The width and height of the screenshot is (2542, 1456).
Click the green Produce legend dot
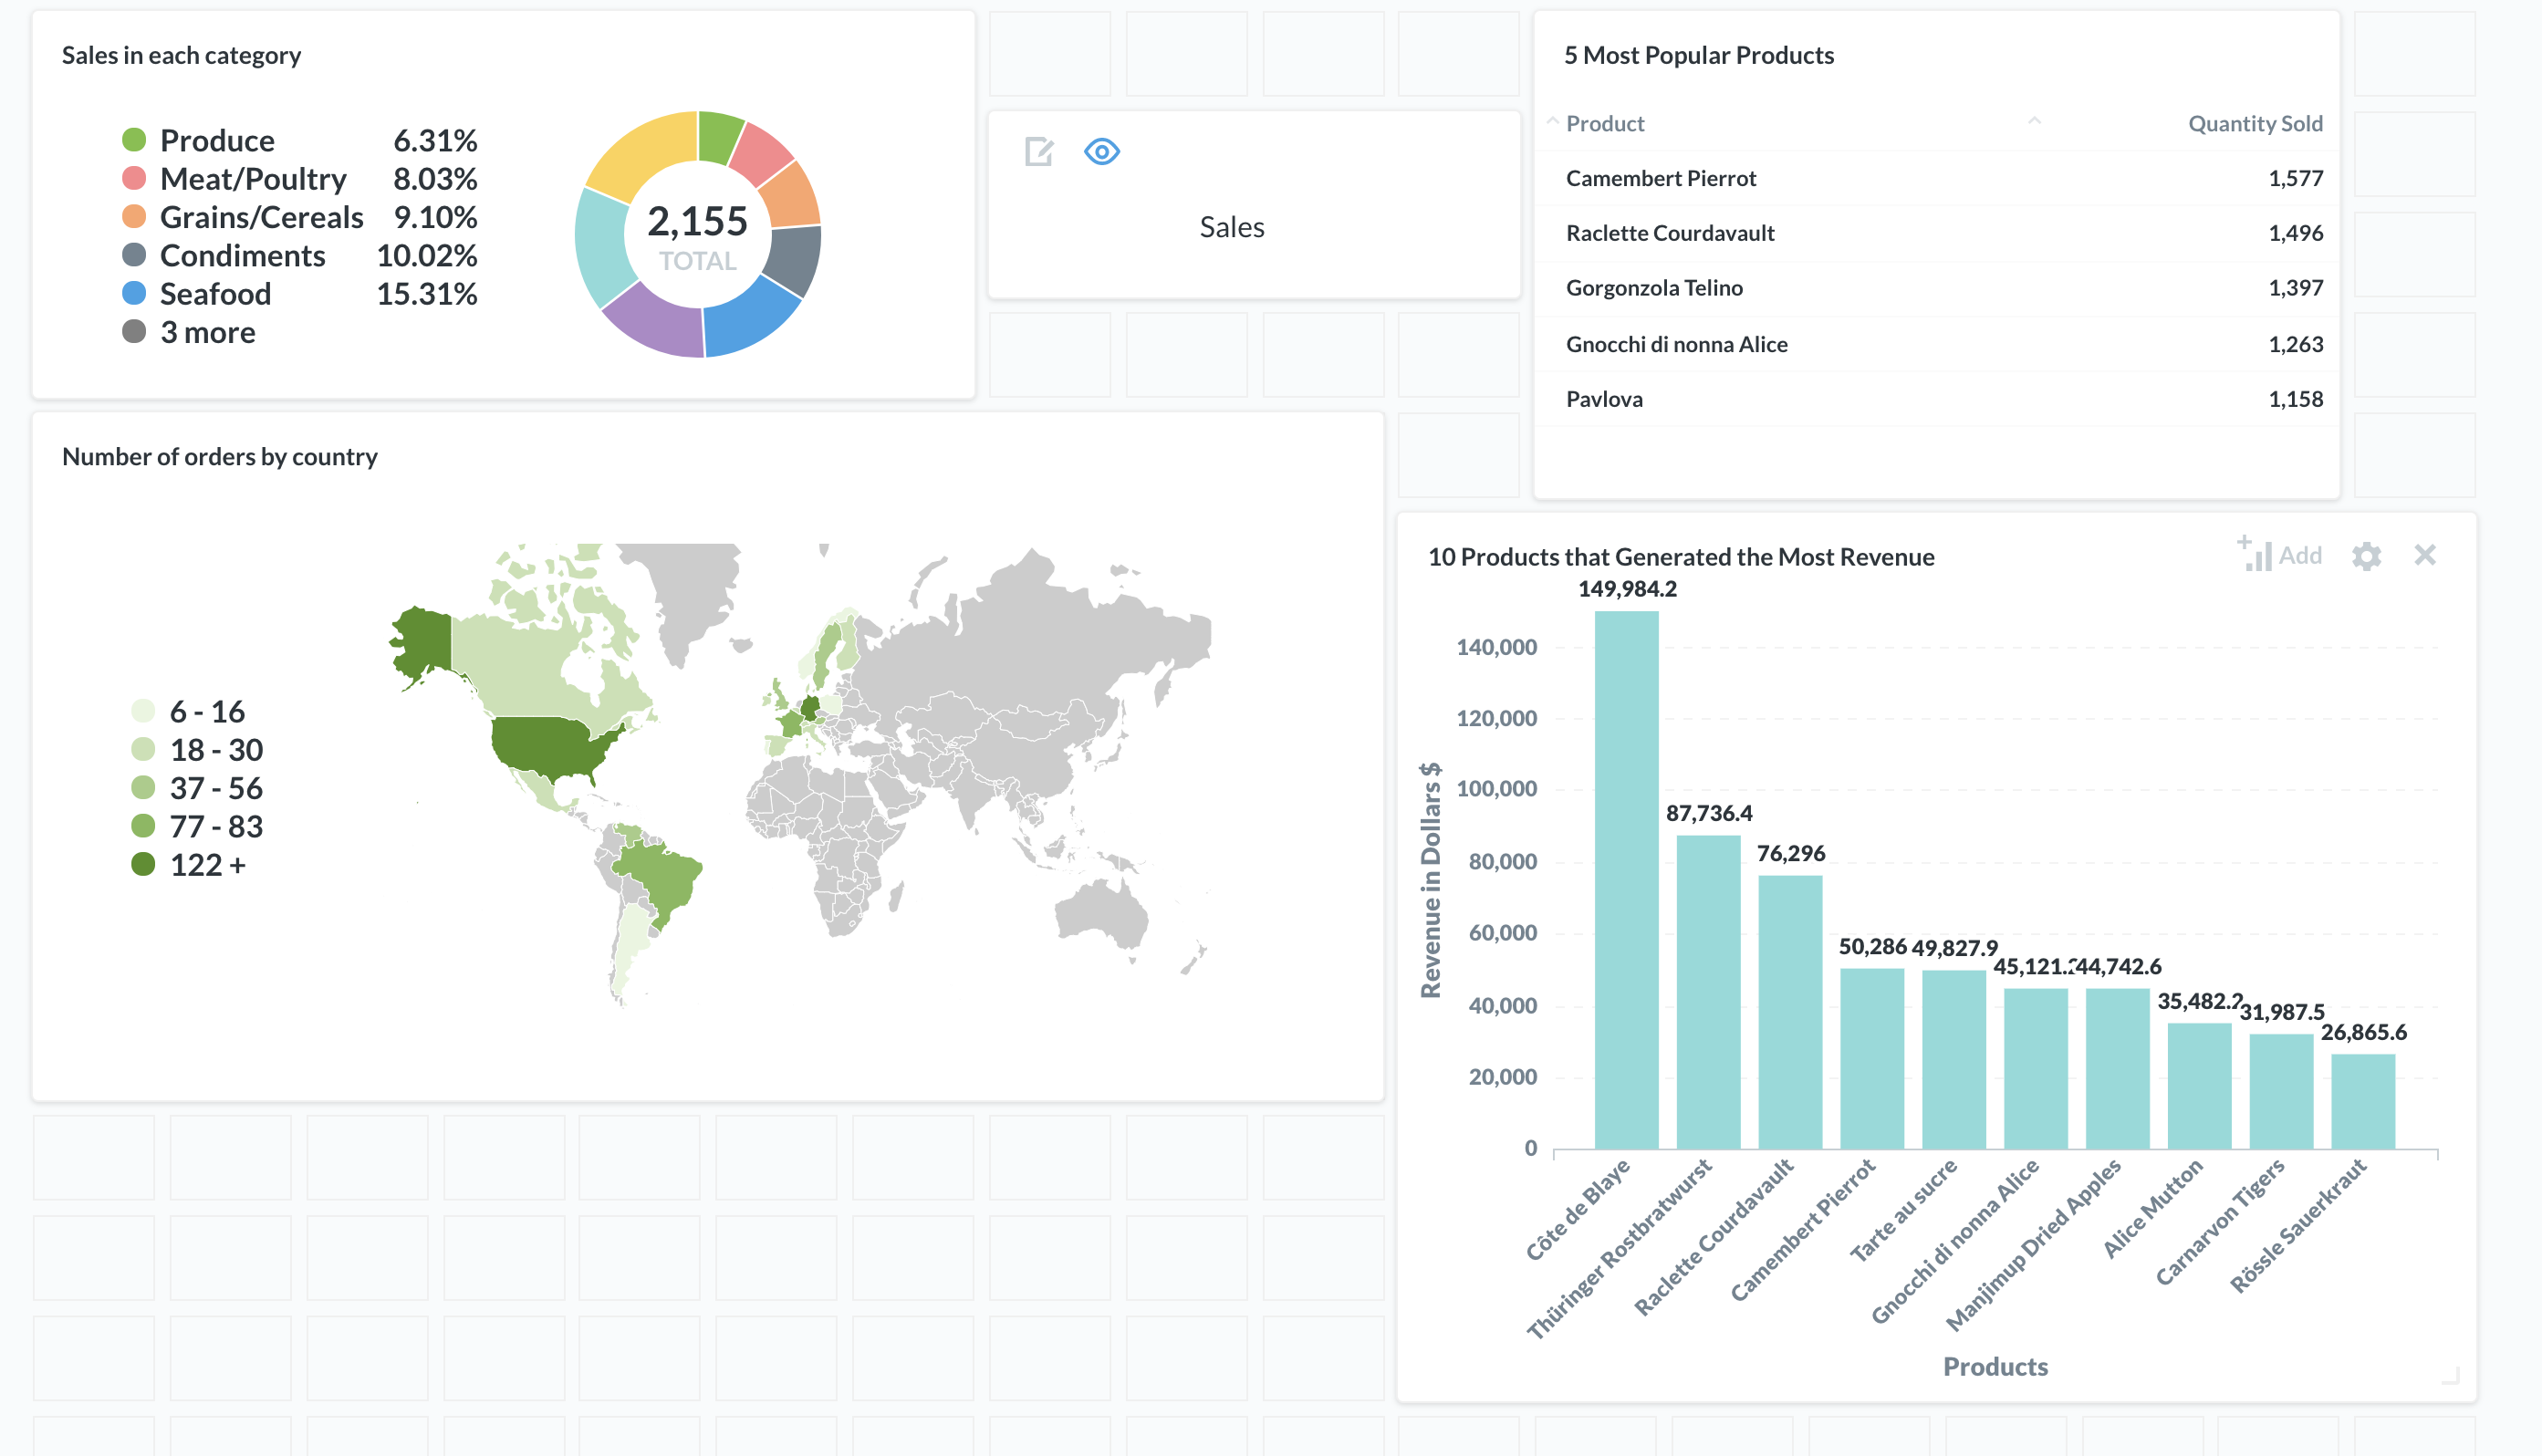click(x=134, y=139)
